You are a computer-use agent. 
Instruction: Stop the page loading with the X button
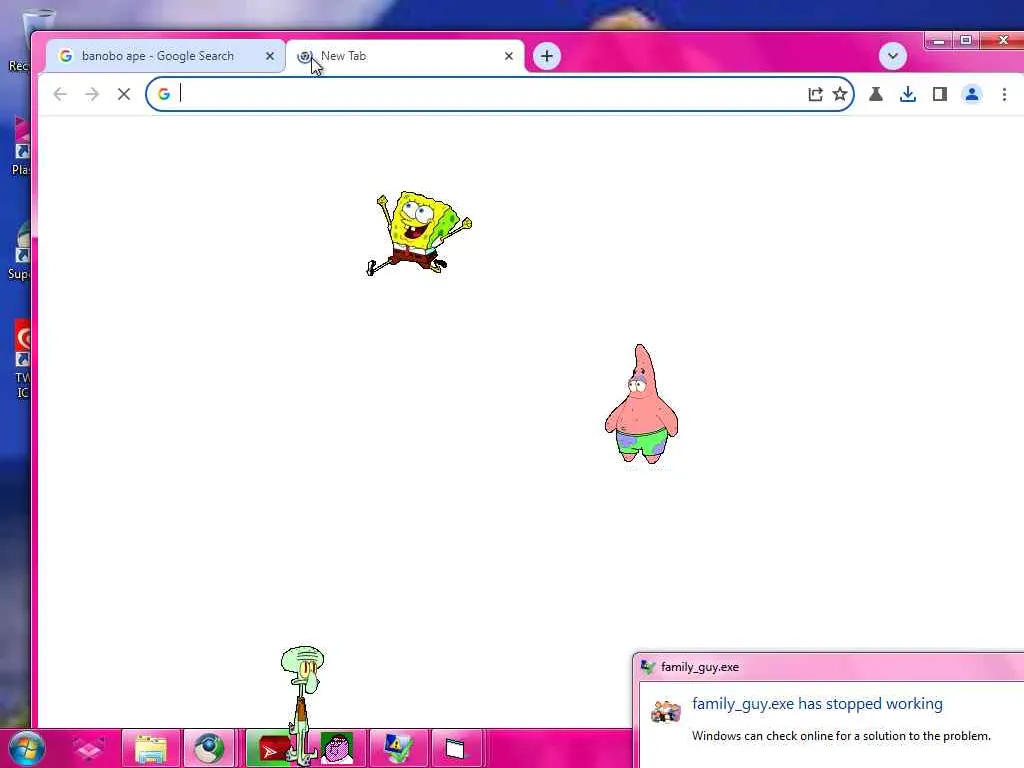123,94
